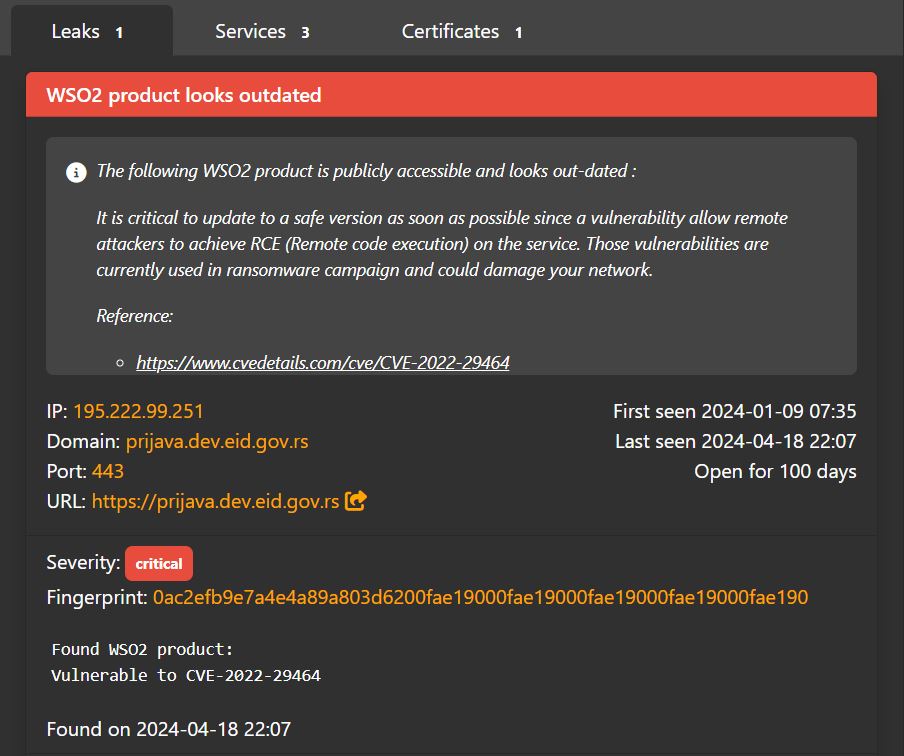Click the 'Severity:' label
Screen dimensions: 904x756
(84, 562)
